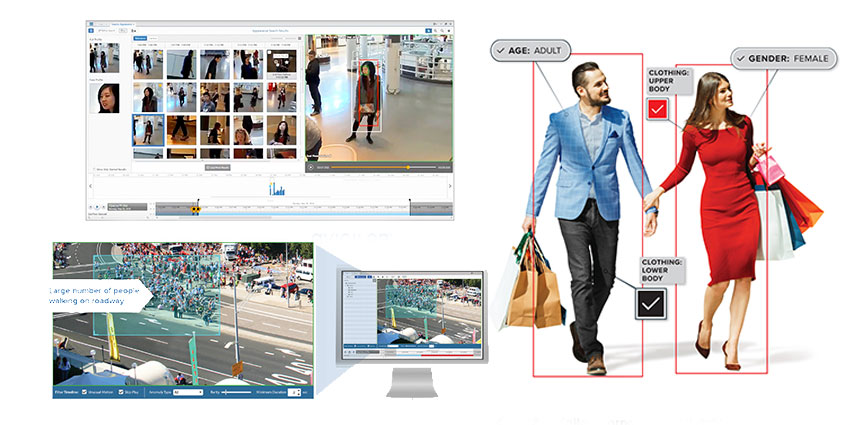Click the red detection box on video woman
The image size is (850, 425).
pos(369,93)
